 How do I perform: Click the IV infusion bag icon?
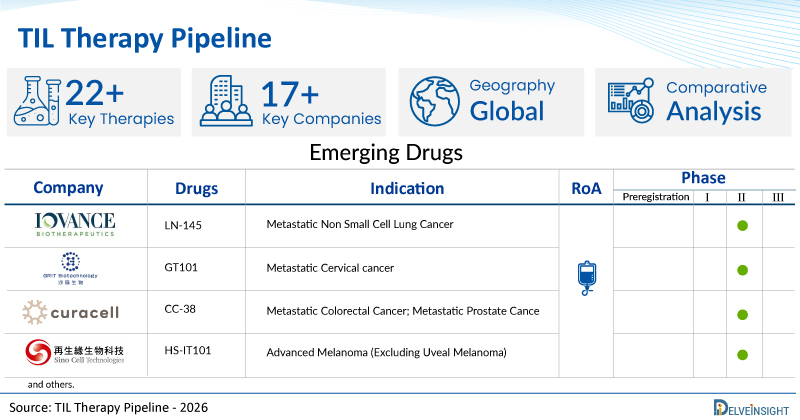pos(587,278)
